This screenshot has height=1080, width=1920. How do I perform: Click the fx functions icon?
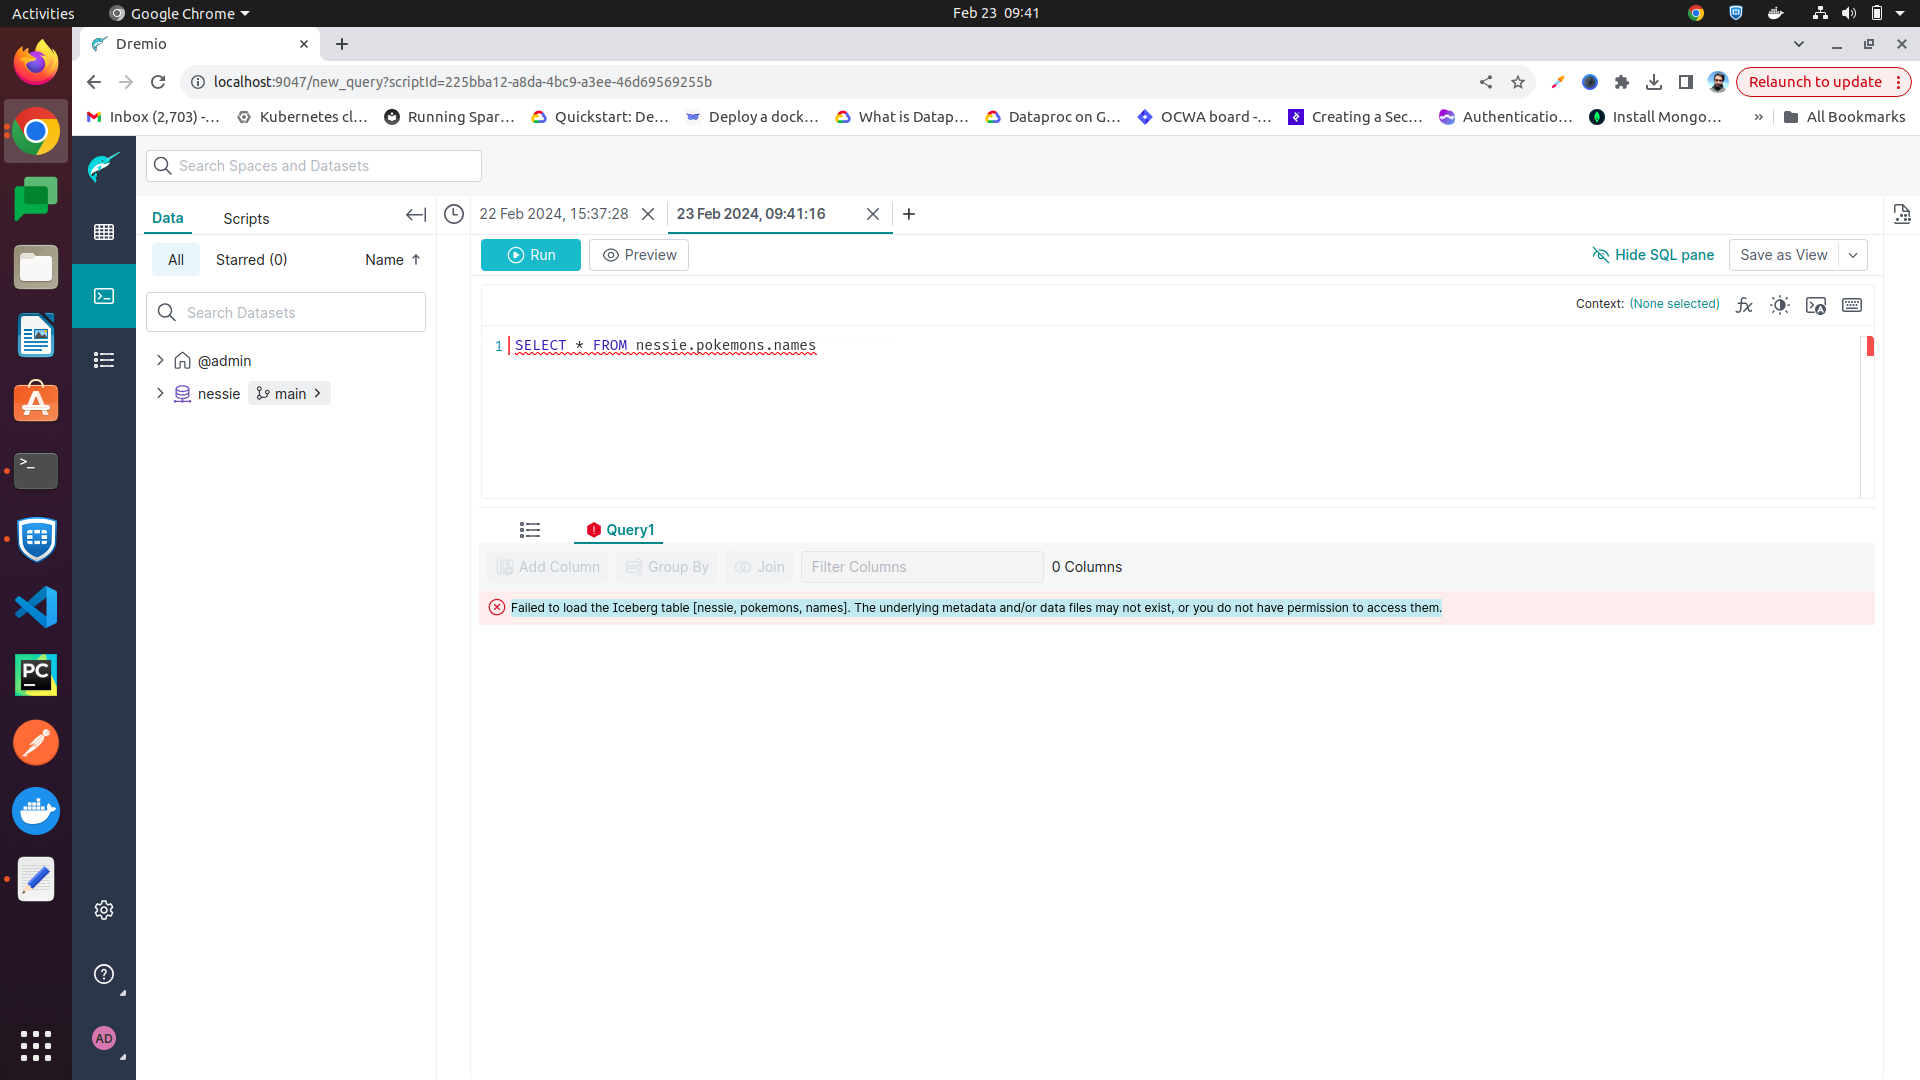(1744, 305)
